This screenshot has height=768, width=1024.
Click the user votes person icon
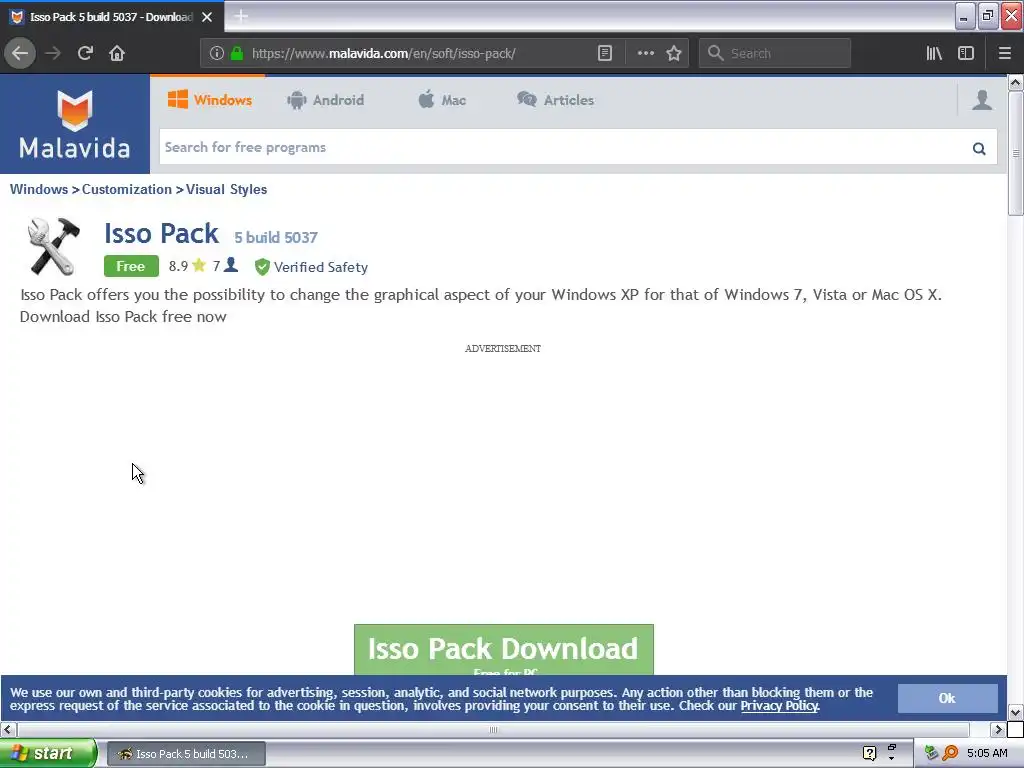click(x=231, y=264)
